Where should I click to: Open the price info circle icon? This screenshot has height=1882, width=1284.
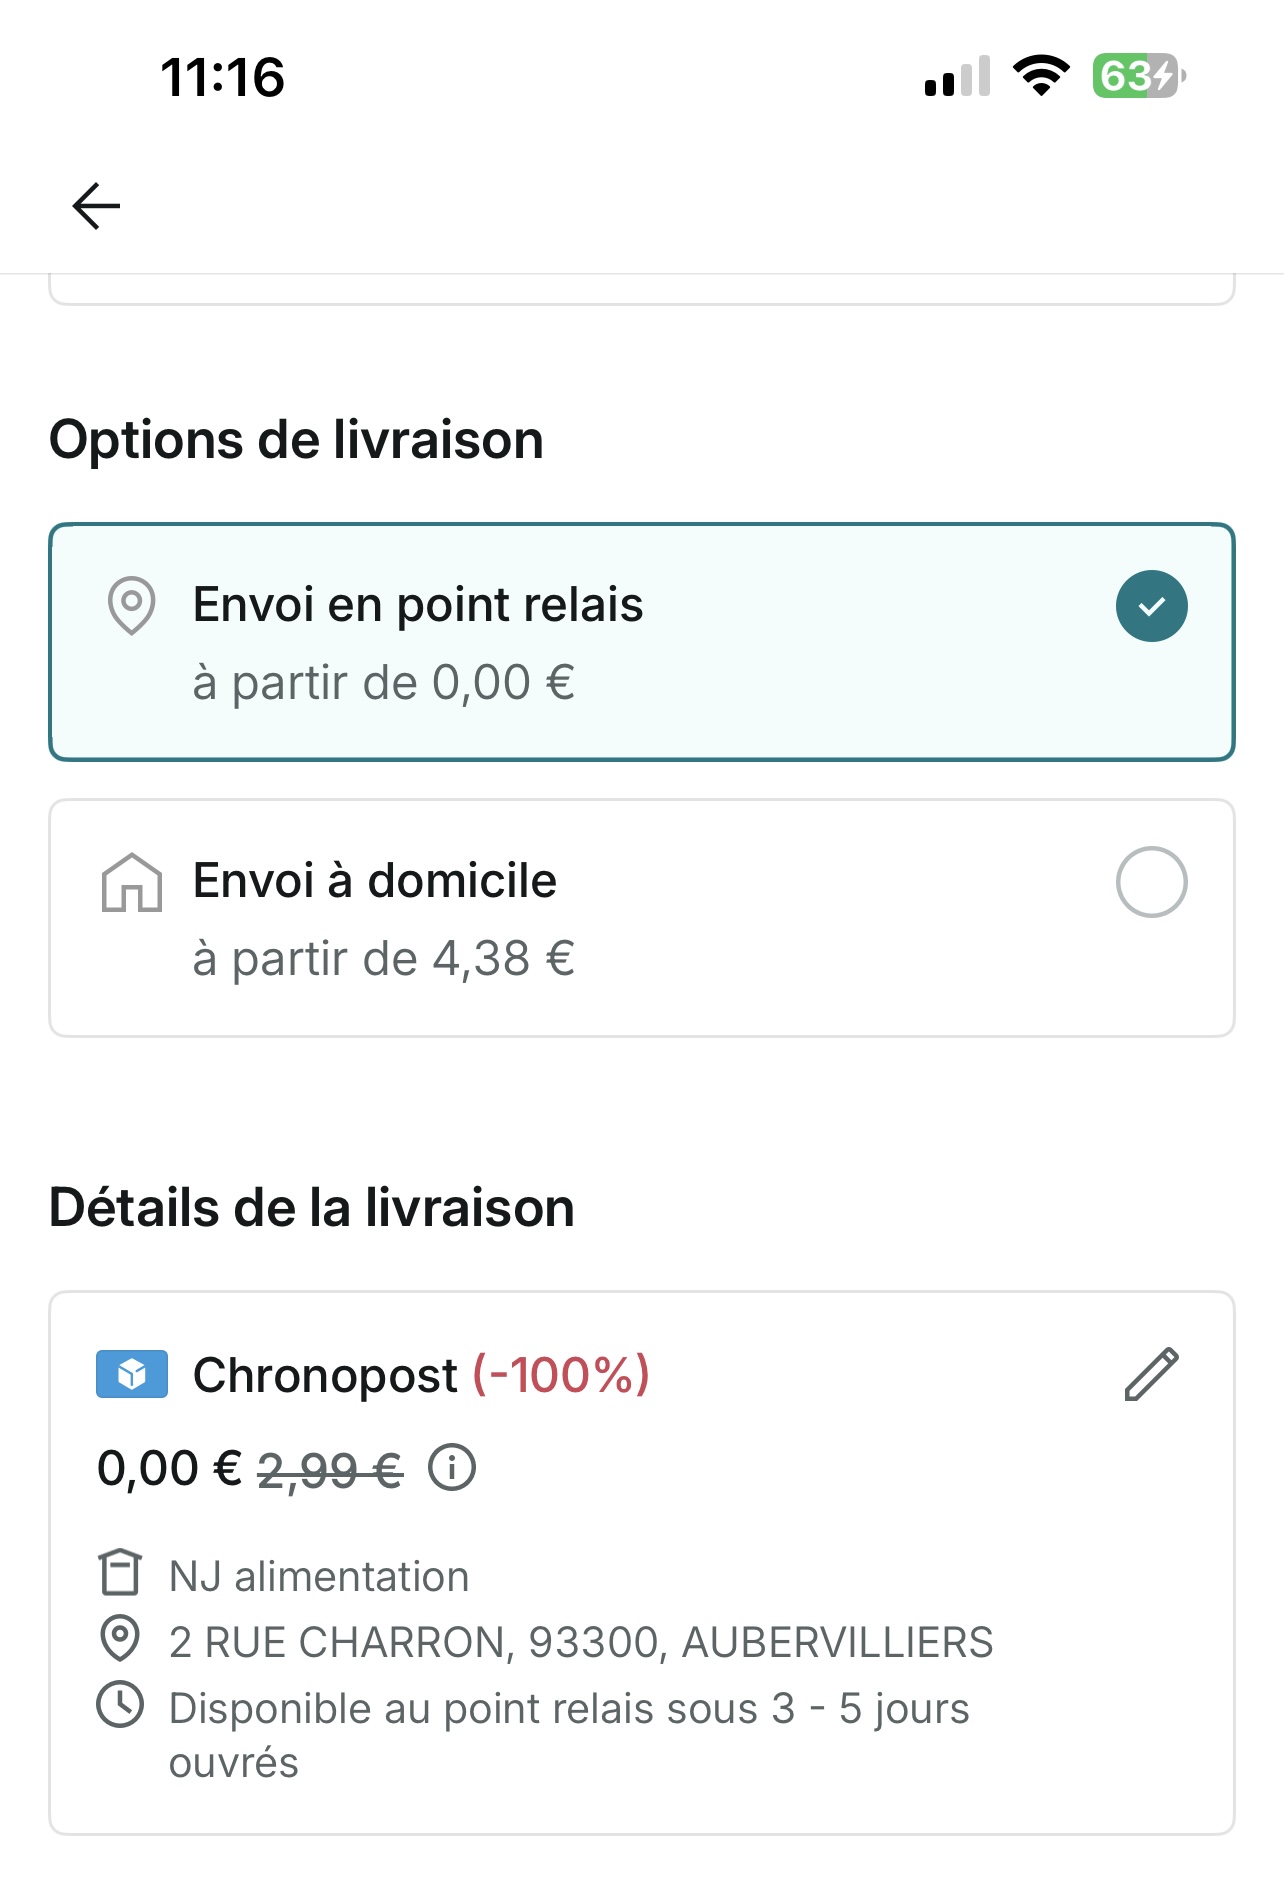coord(452,1468)
